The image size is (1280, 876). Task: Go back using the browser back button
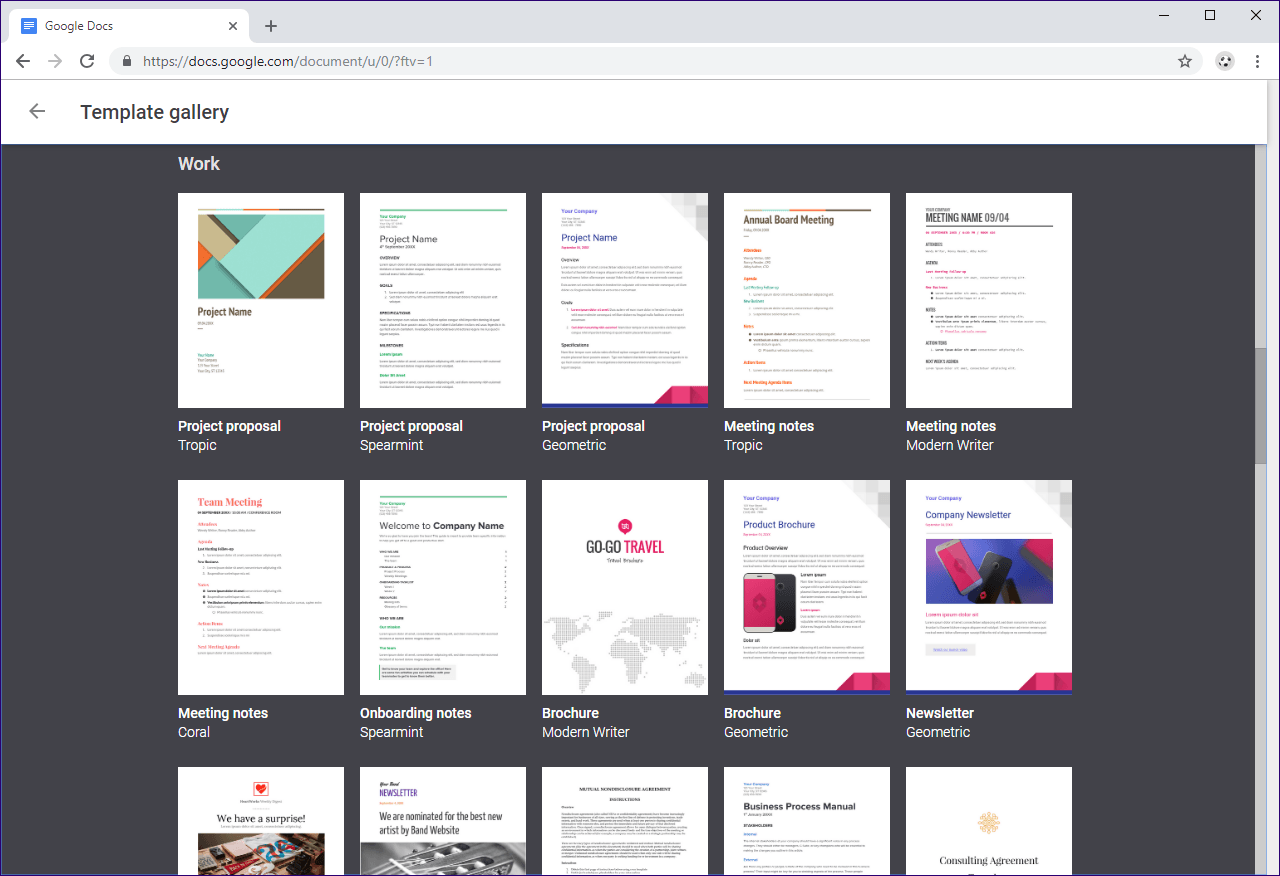23,61
